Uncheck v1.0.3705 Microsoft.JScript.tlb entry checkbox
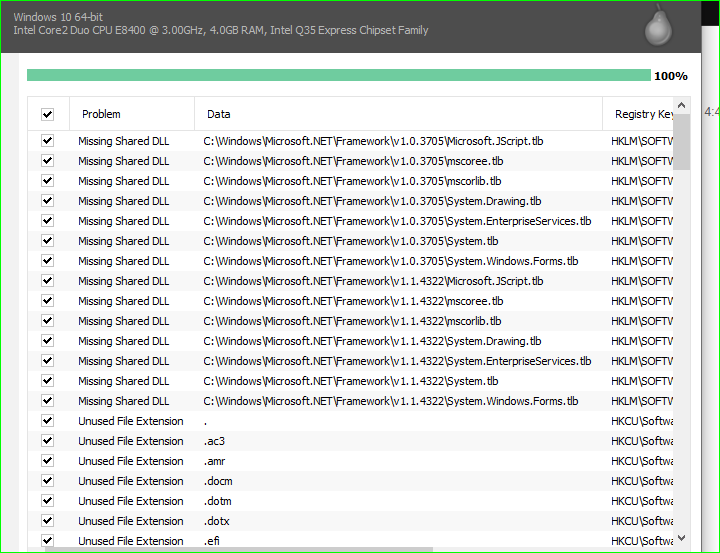The width and height of the screenshot is (720, 553). click(x=47, y=141)
